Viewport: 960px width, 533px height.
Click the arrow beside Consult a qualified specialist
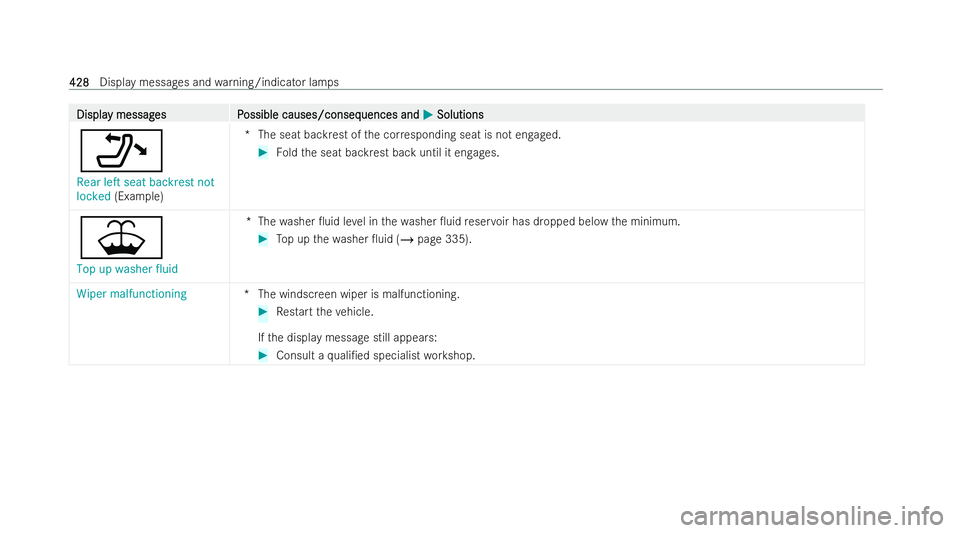tap(263, 356)
